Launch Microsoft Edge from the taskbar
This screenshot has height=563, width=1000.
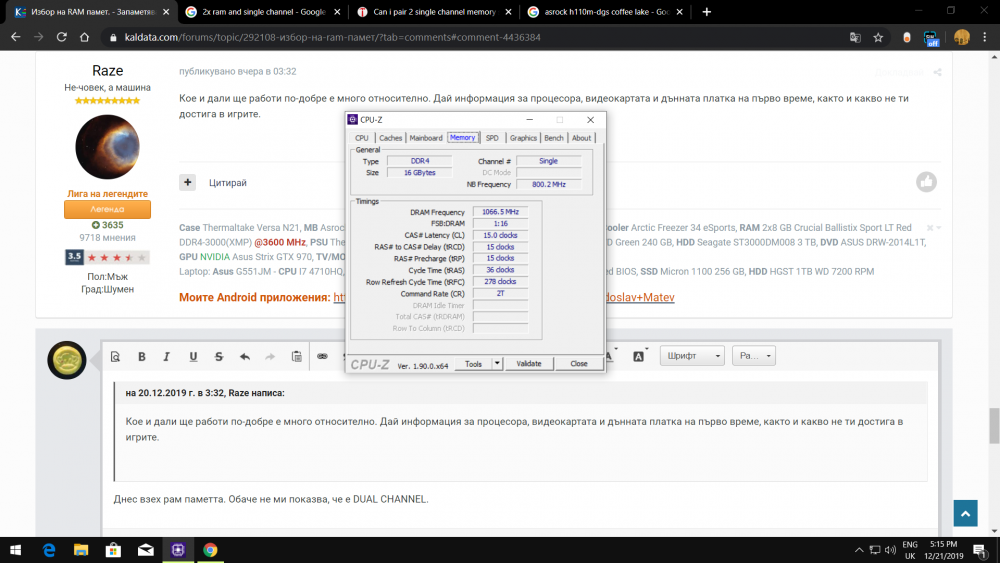(48, 550)
